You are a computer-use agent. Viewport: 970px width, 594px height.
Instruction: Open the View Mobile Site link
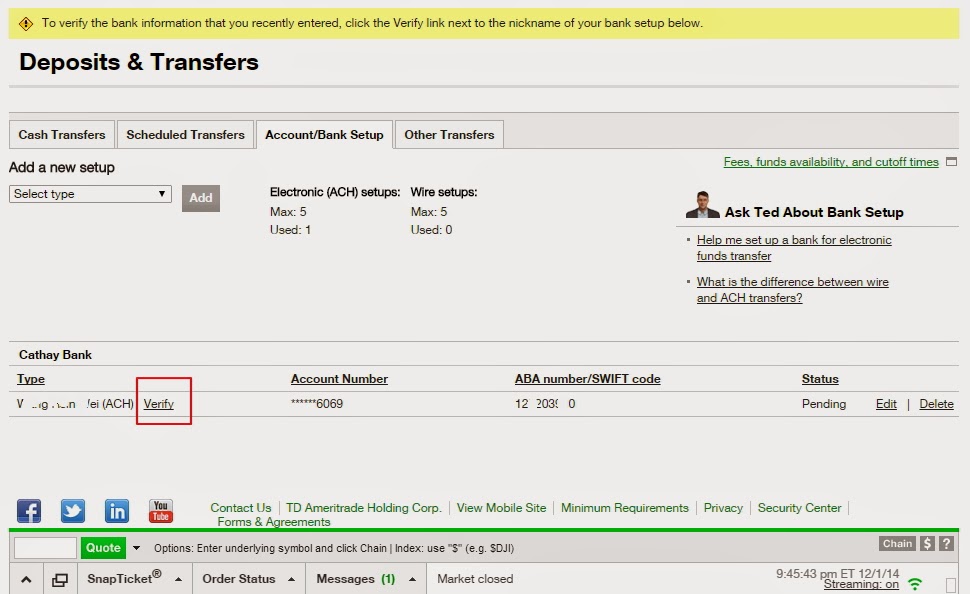(501, 507)
